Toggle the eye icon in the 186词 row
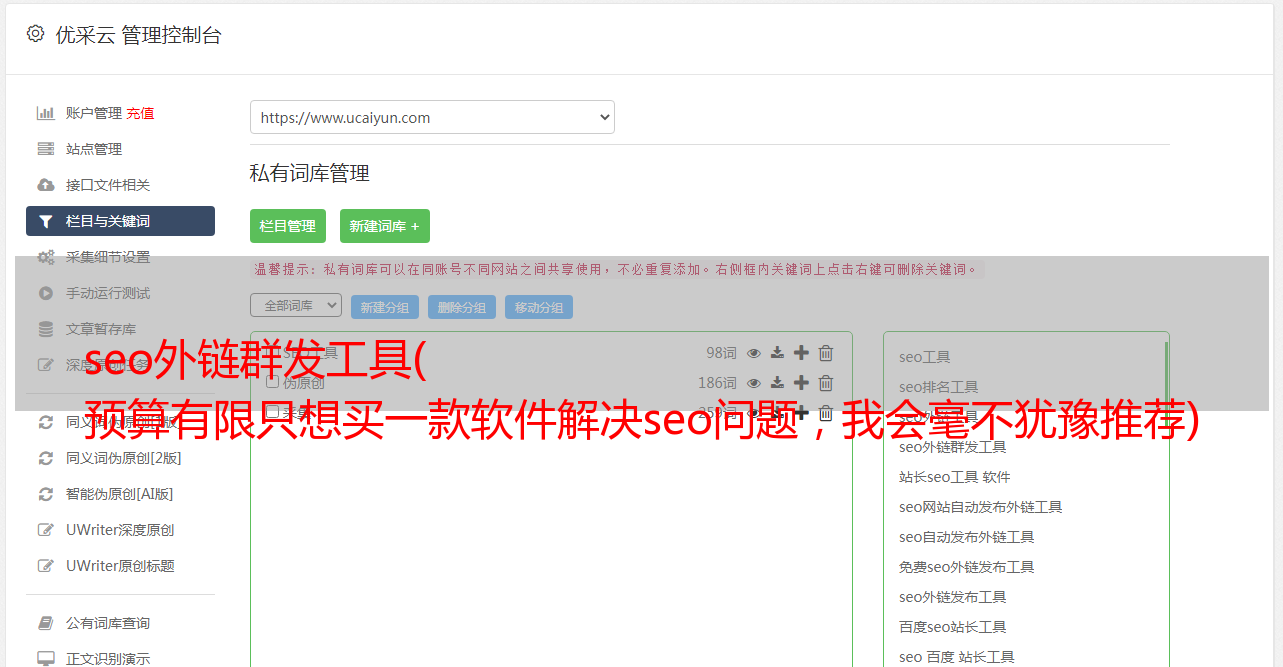 pos(754,383)
